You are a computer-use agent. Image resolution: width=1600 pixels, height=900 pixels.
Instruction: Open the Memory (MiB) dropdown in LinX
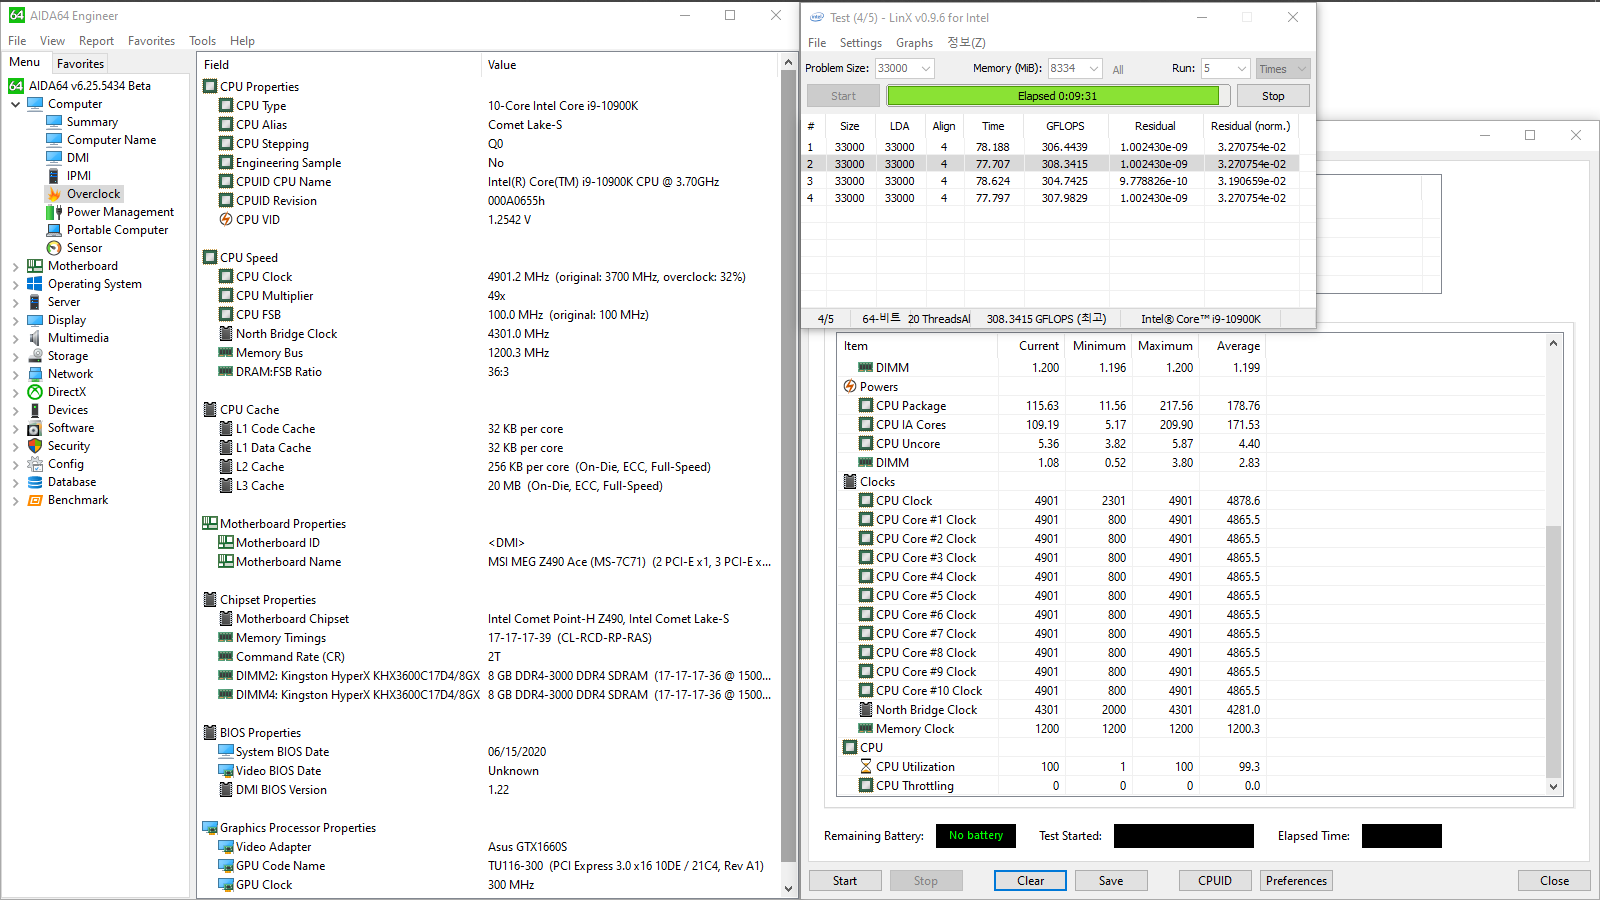[1093, 68]
